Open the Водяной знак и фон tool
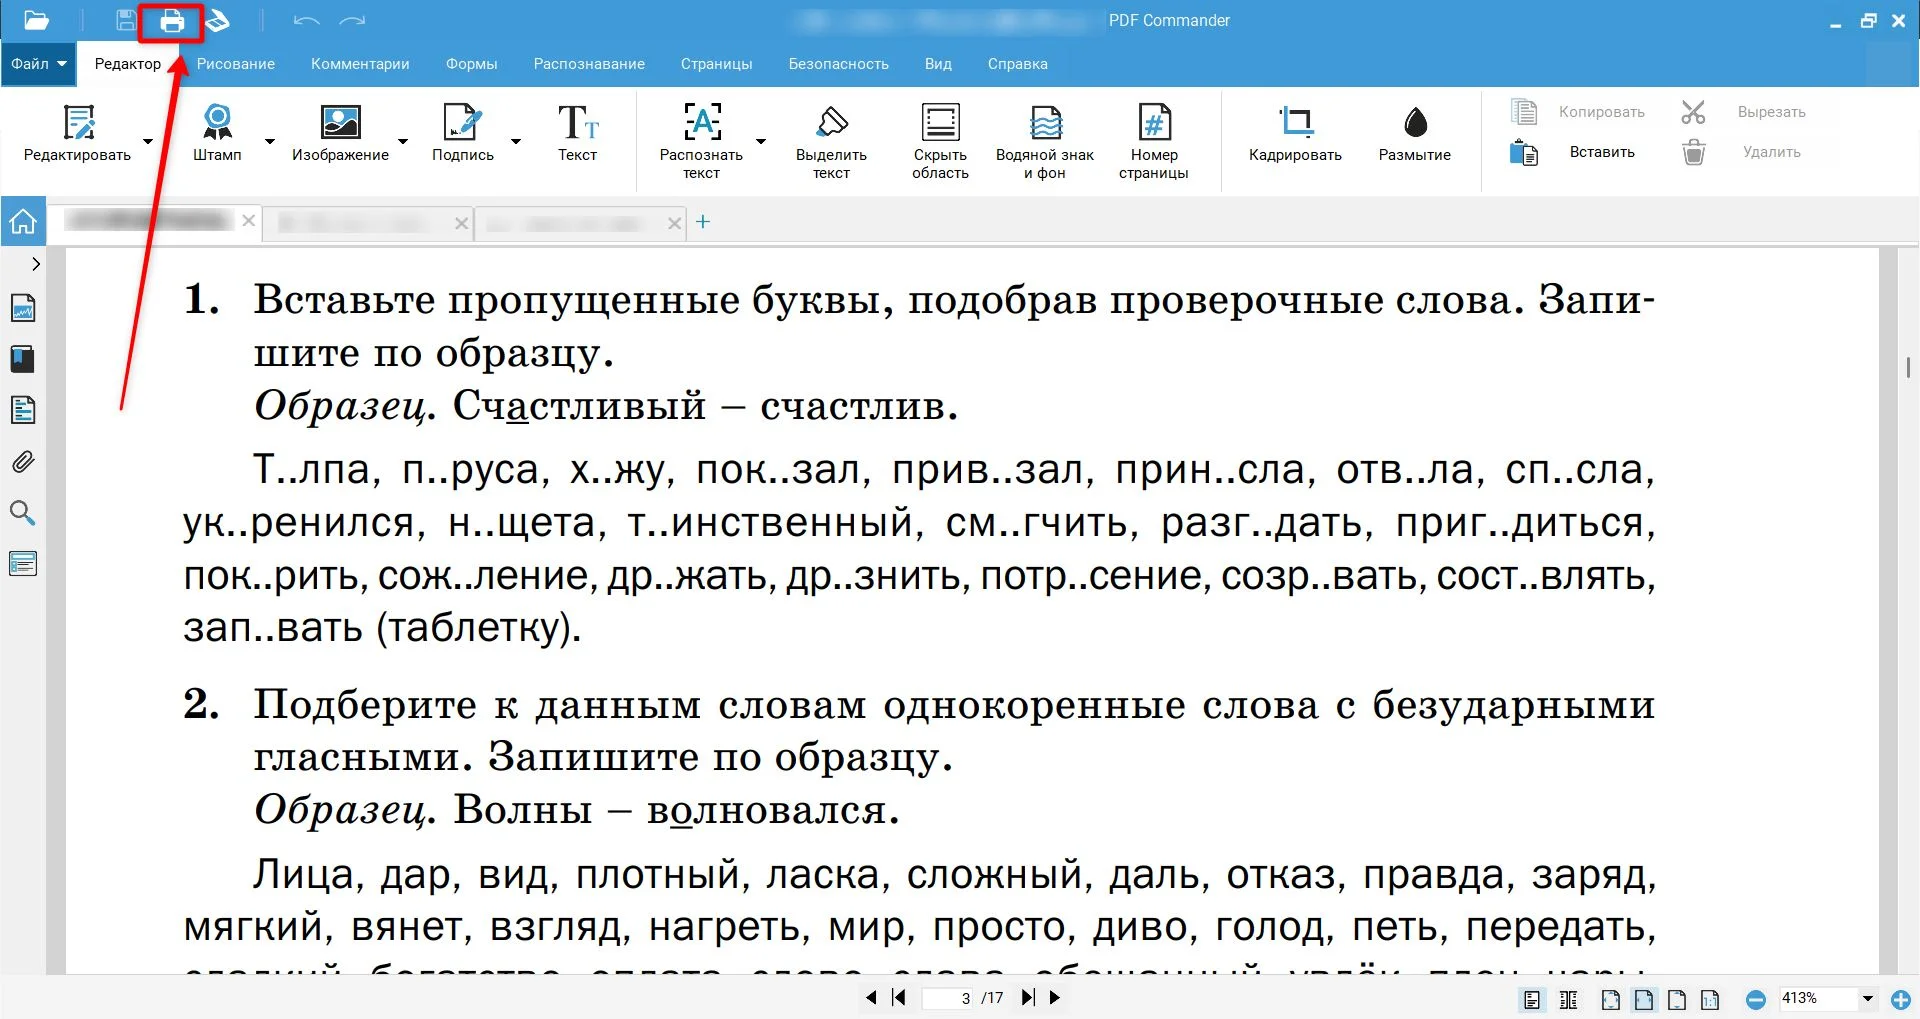The image size is (1920, 1019). (x=1045, y=141)
